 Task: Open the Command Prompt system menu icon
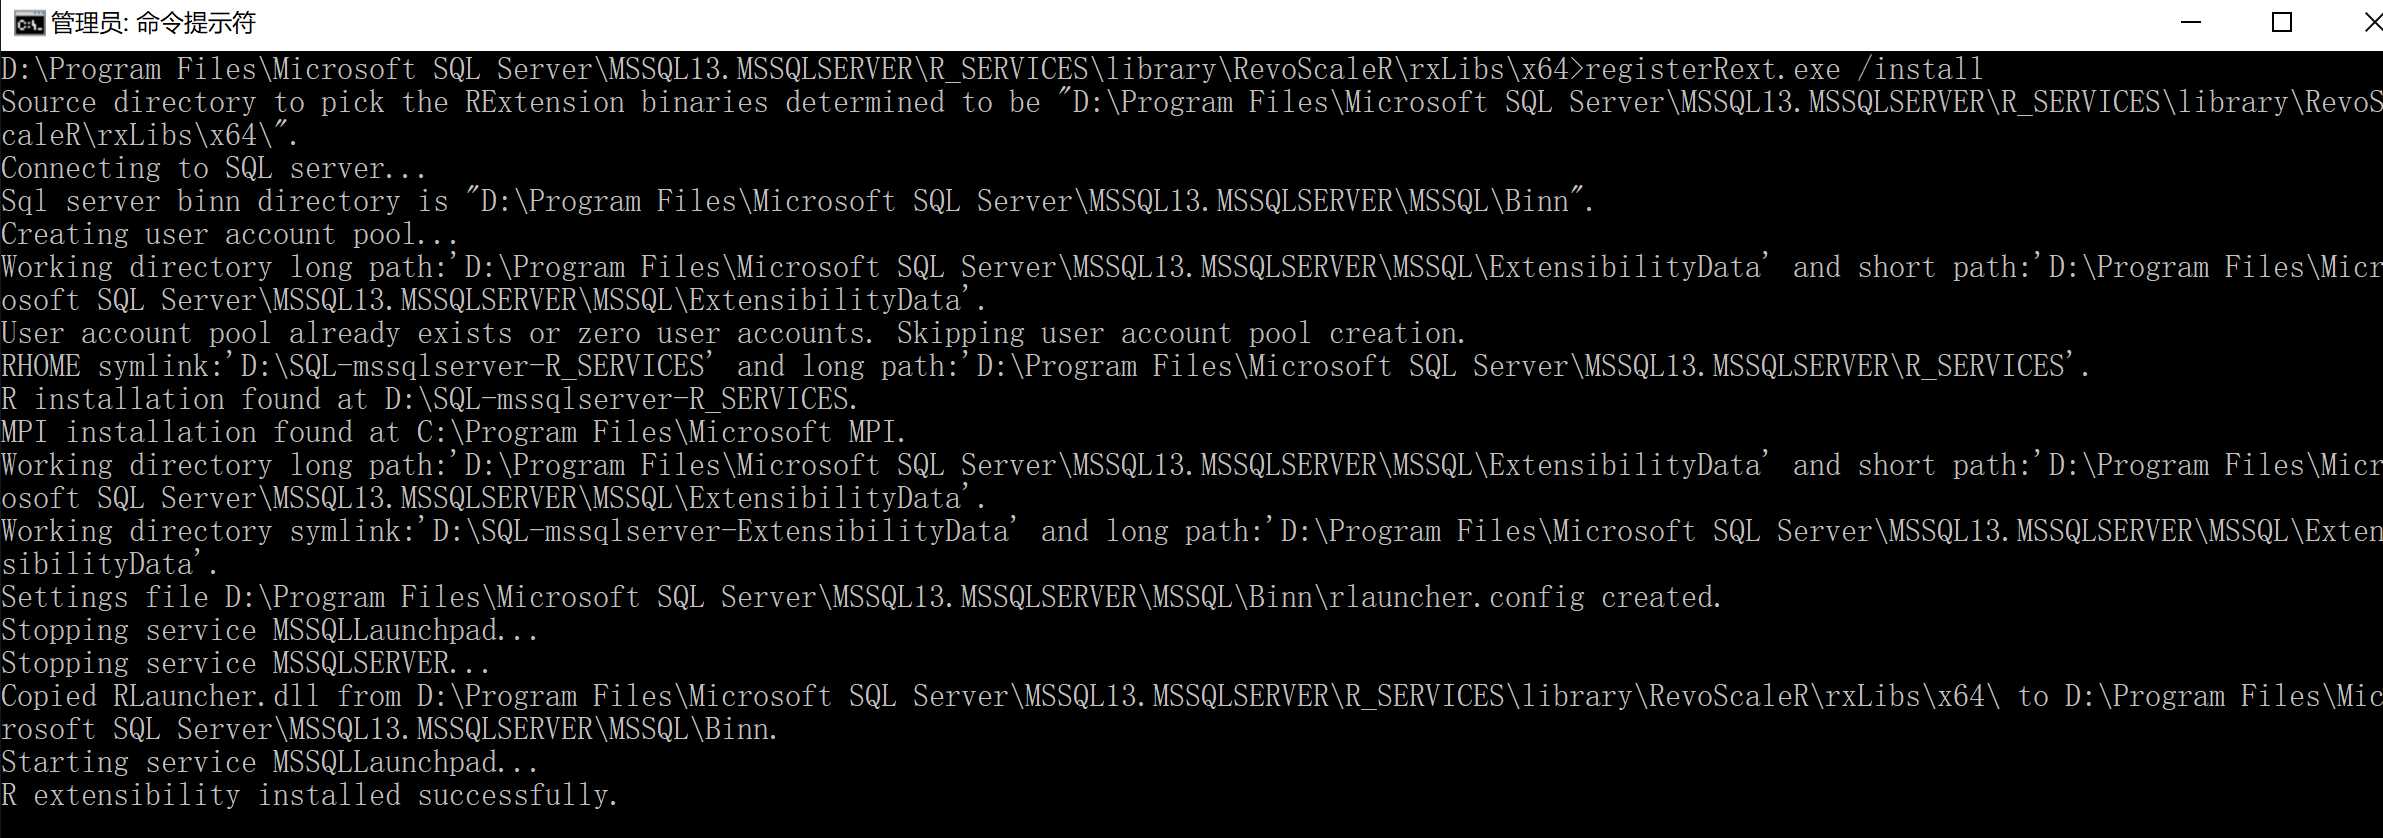point(28,23)
